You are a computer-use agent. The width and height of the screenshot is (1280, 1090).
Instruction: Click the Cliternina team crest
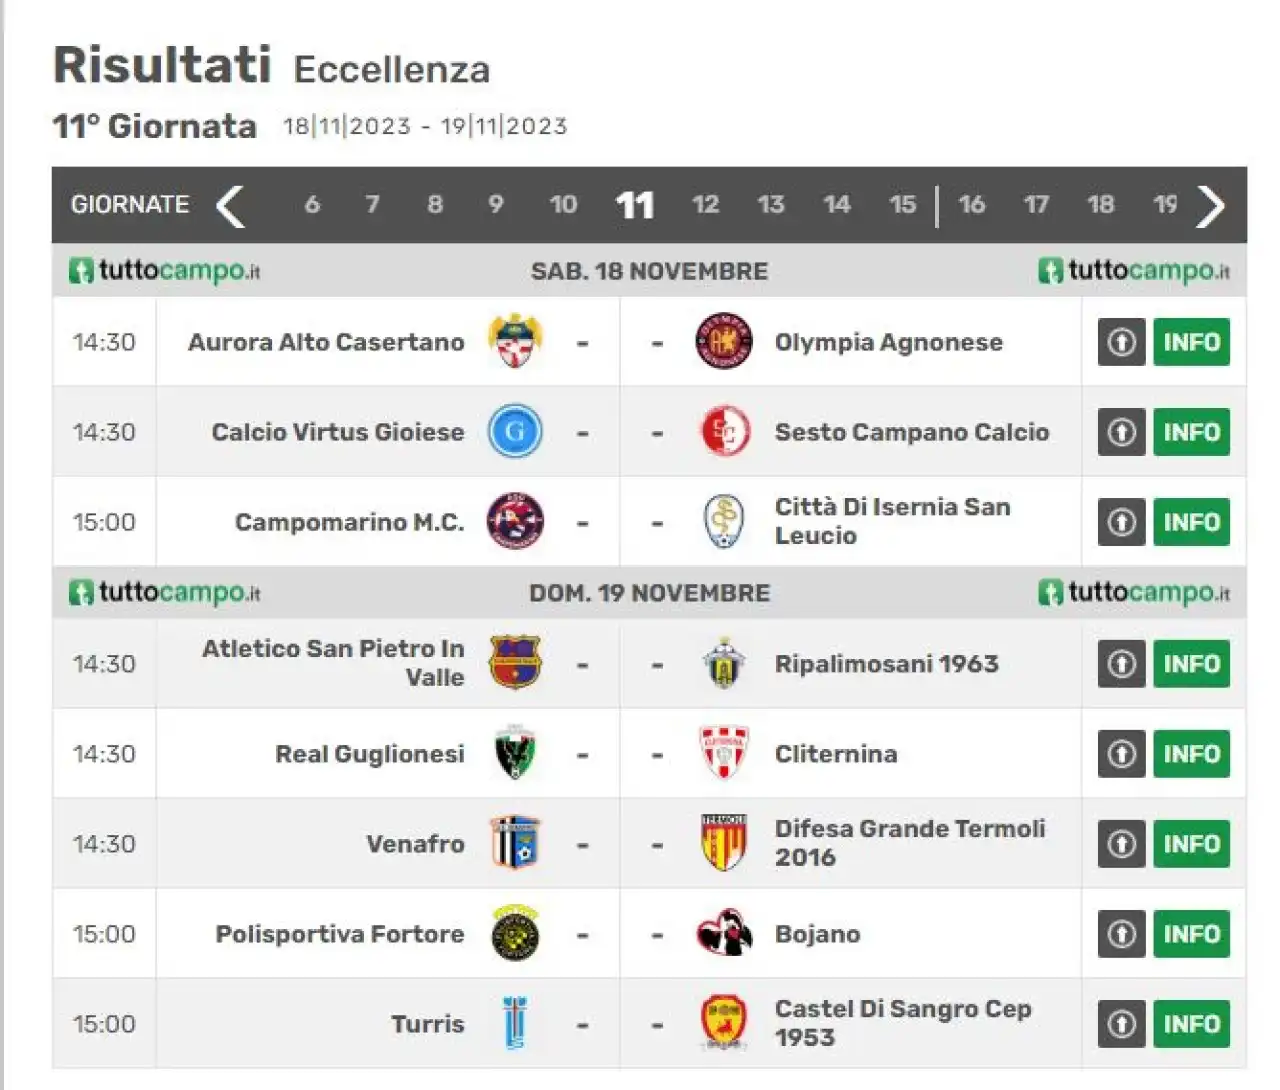pos(723,752)
